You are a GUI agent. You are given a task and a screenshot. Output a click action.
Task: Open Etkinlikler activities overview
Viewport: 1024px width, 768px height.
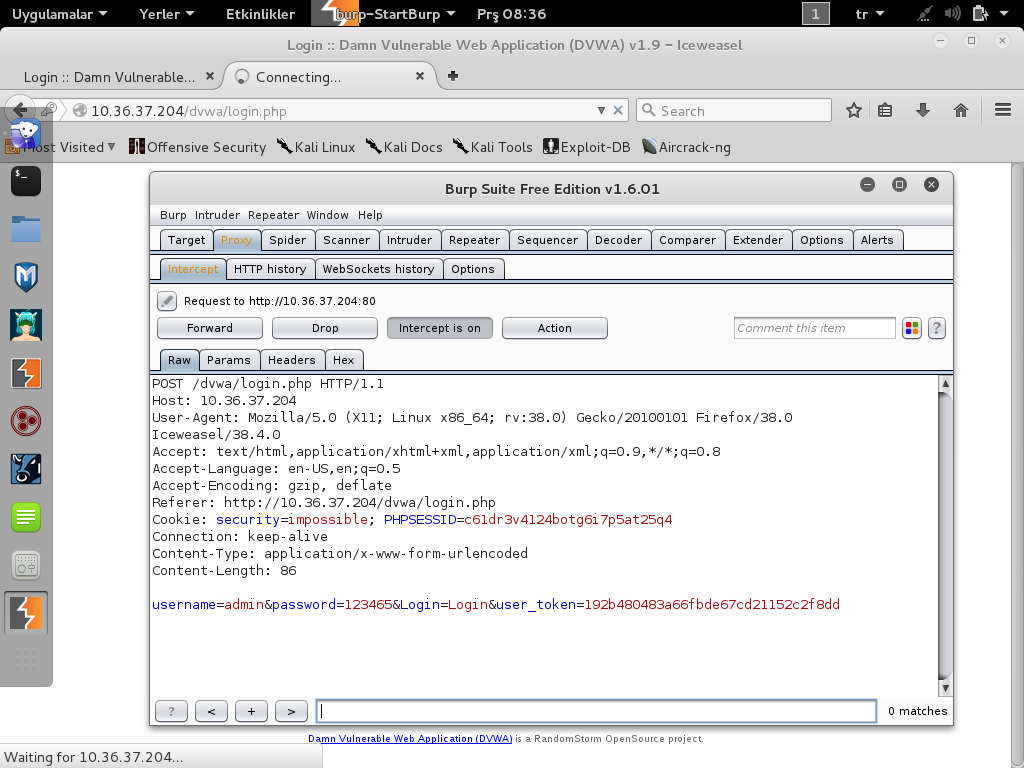(260, 14)
